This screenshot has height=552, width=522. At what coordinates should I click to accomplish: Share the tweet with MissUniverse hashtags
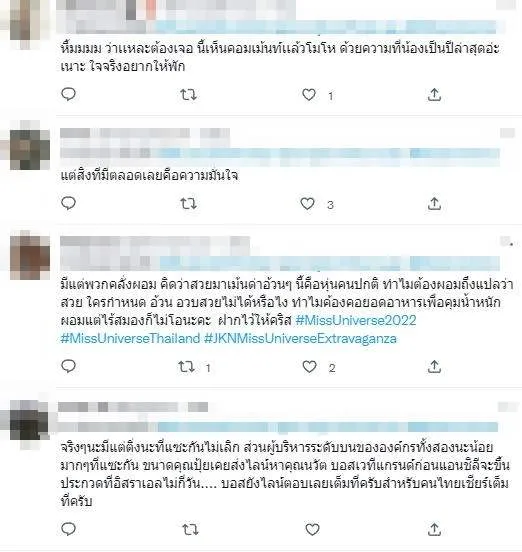point(434,367)
